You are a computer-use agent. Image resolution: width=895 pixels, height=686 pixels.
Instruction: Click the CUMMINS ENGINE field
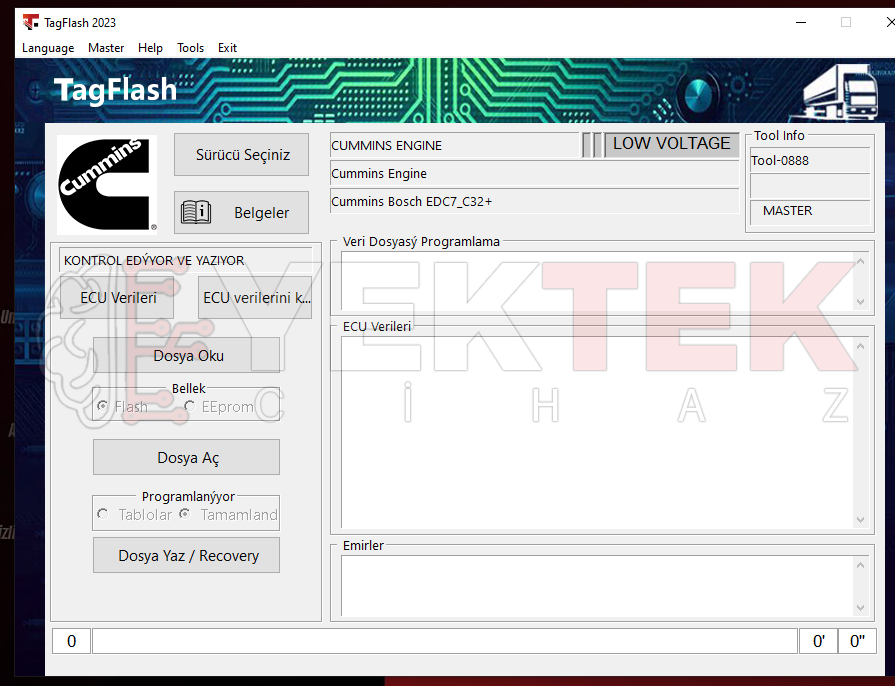click(454, 146)
